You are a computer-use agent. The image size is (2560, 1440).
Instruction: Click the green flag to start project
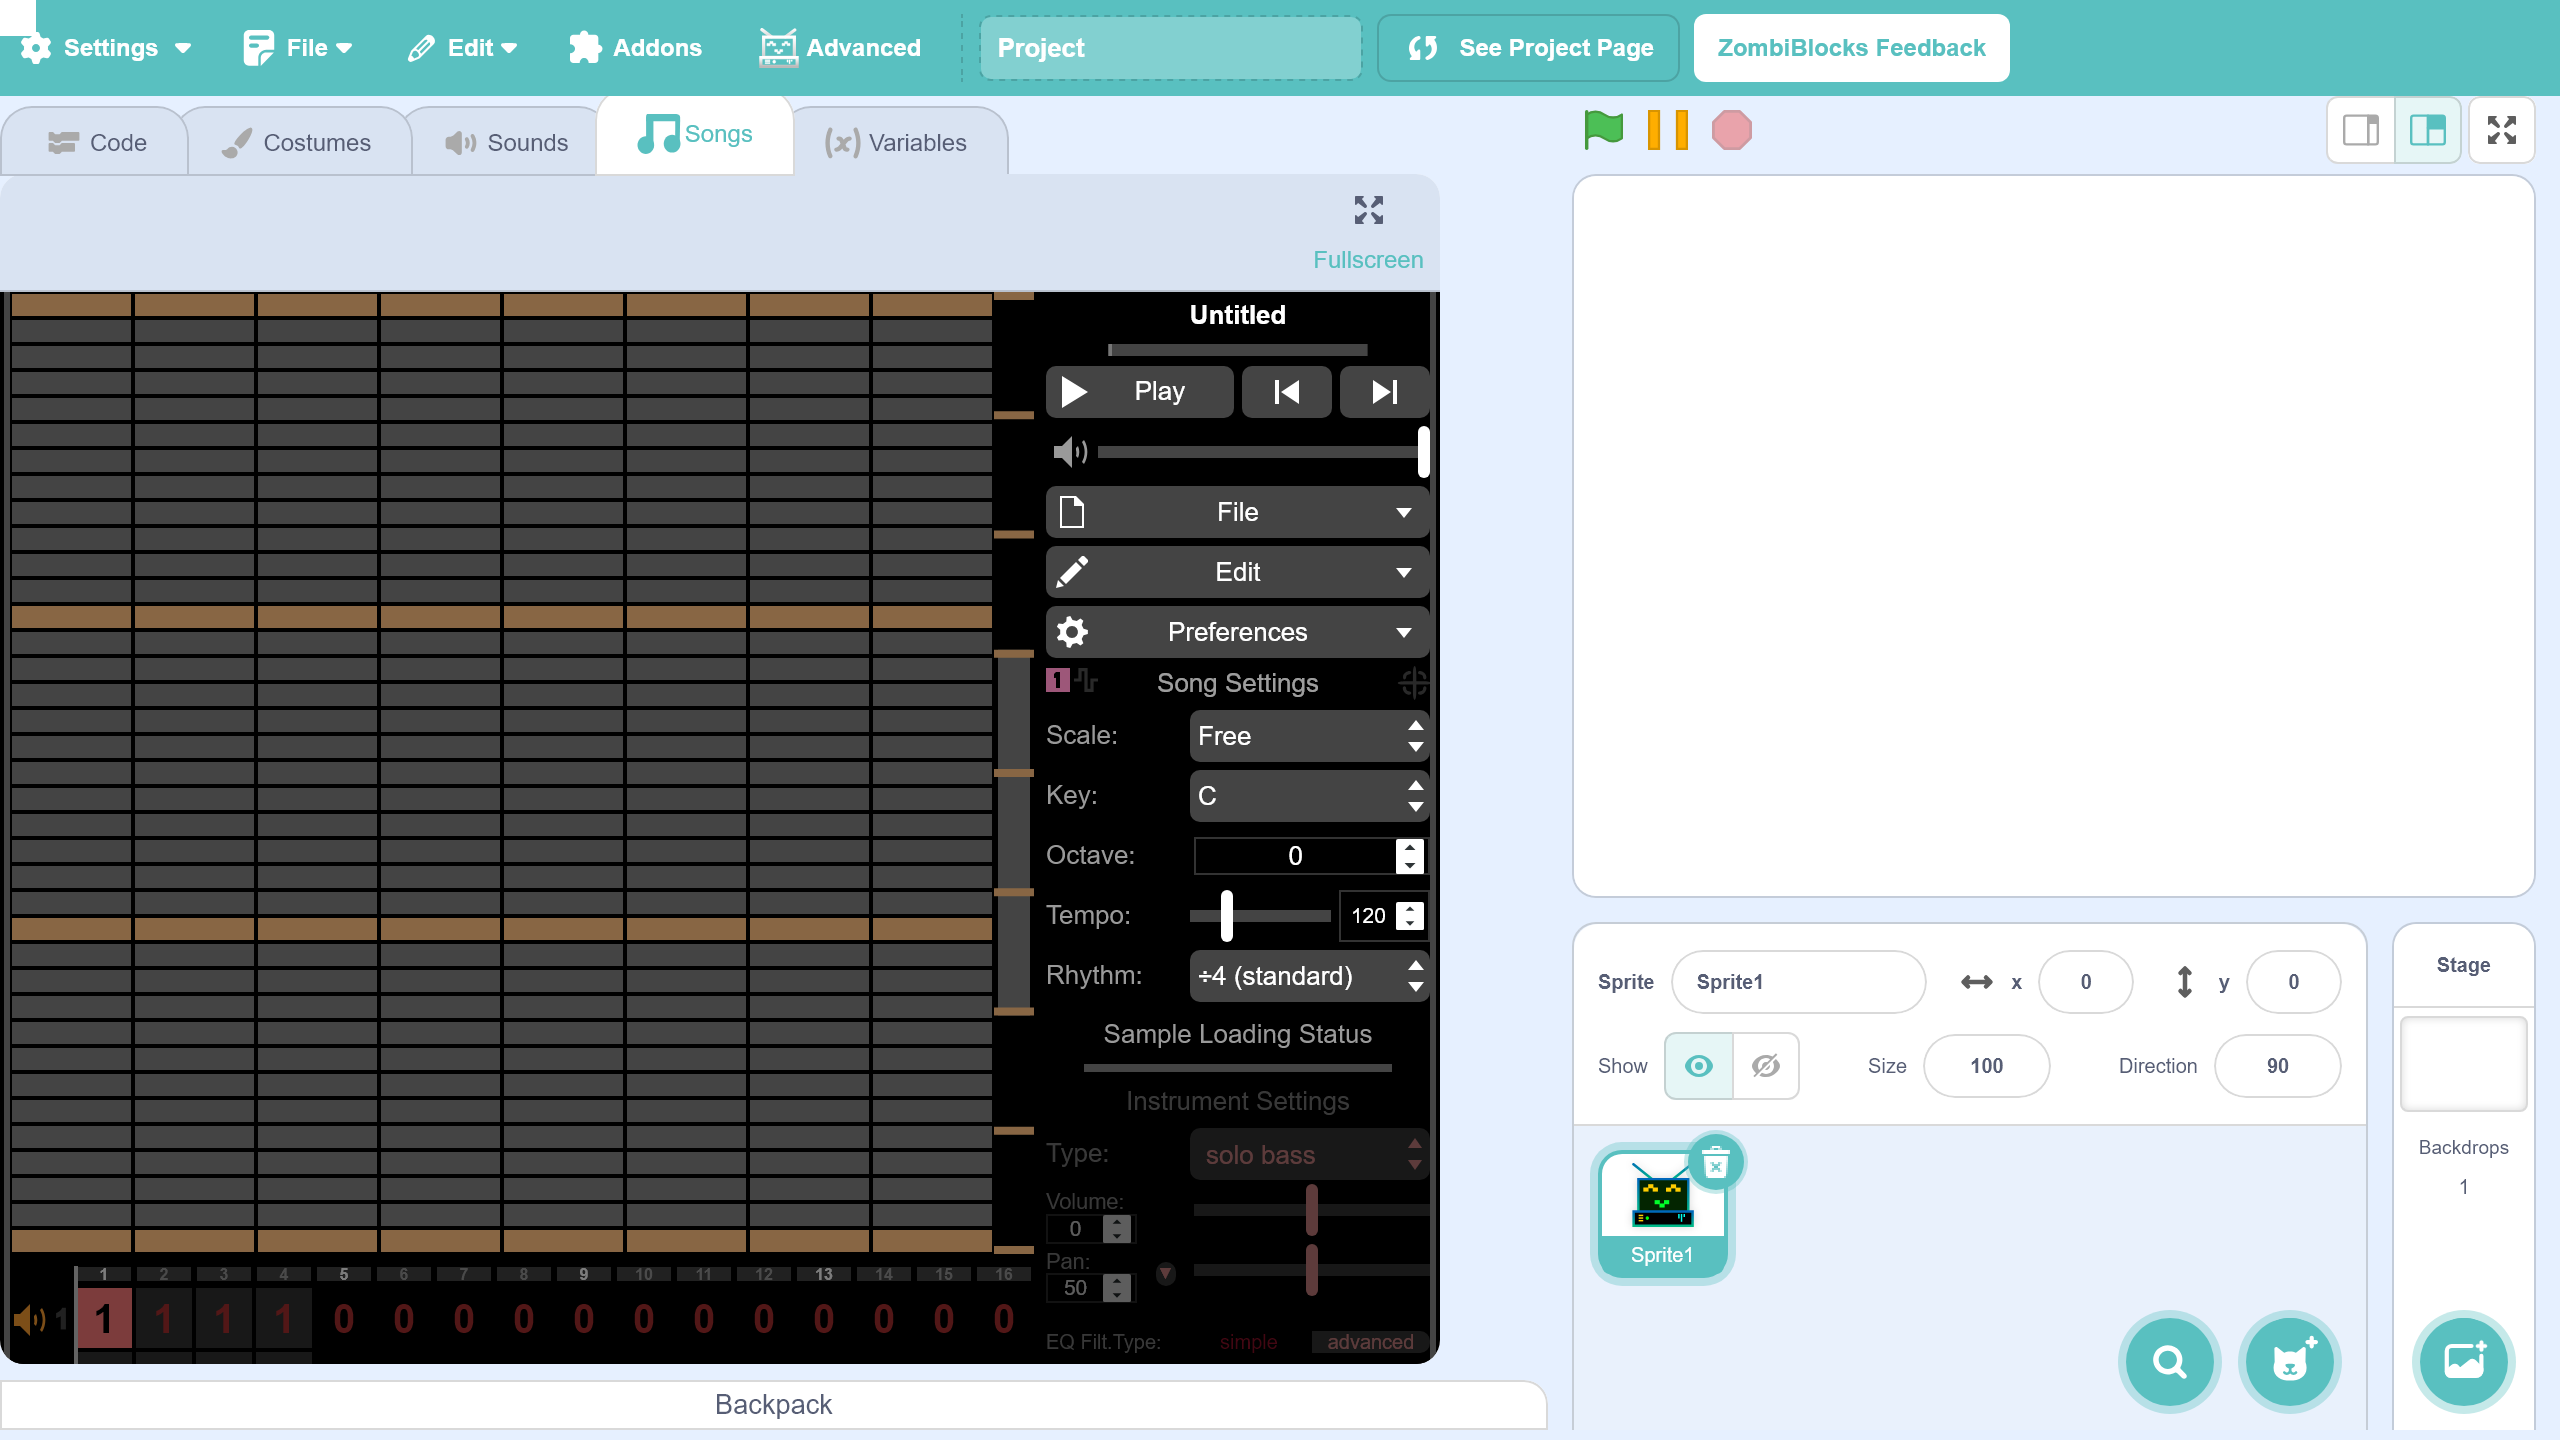coord(1603,130)
